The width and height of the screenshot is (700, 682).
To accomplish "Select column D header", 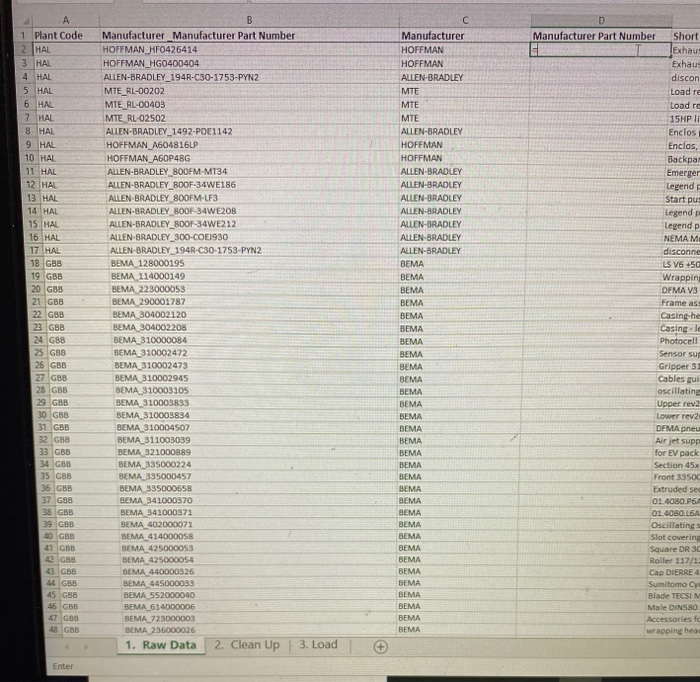I will 601,21.
